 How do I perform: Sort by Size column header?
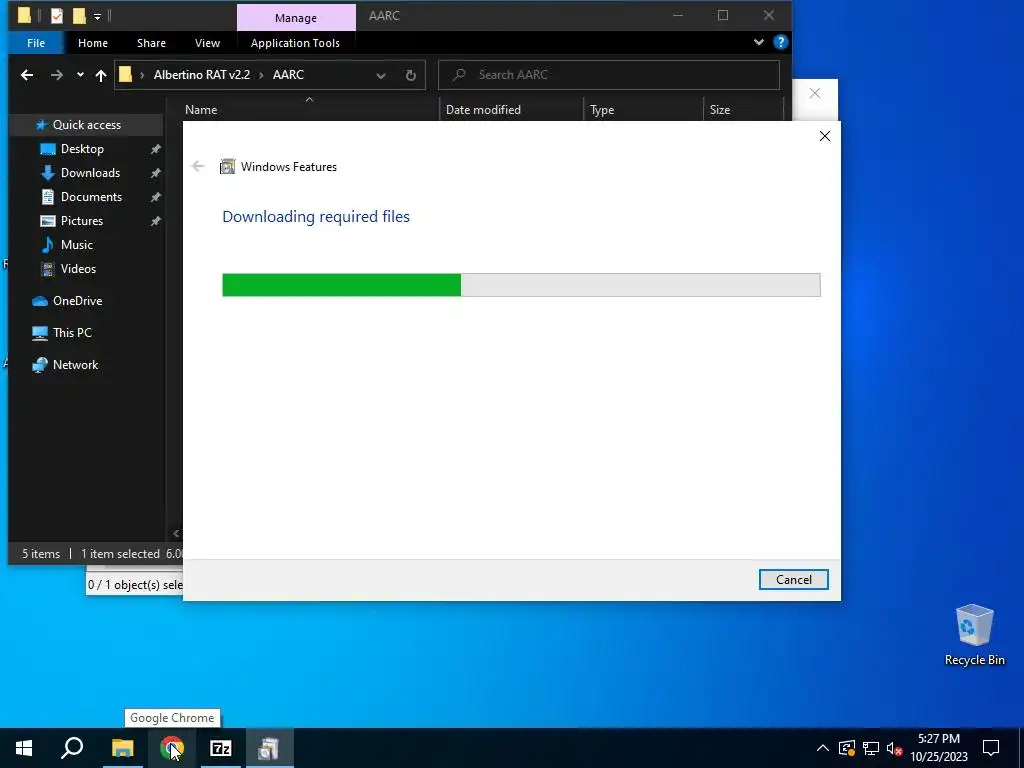[720, 110]
